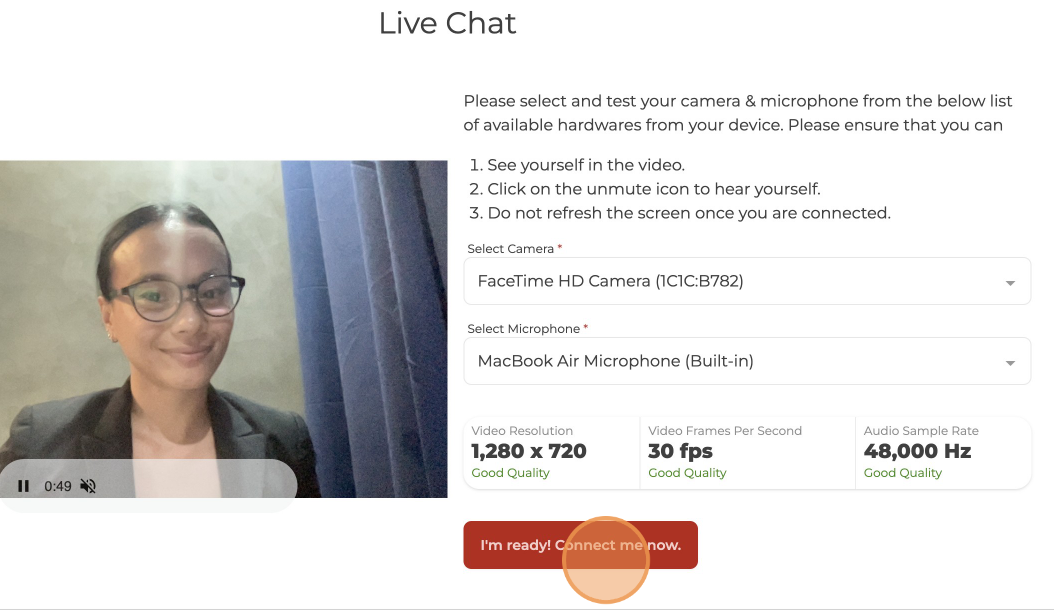
Task: Select the Video Resolution 1,280 x 720 card
Action: (552, 453)
